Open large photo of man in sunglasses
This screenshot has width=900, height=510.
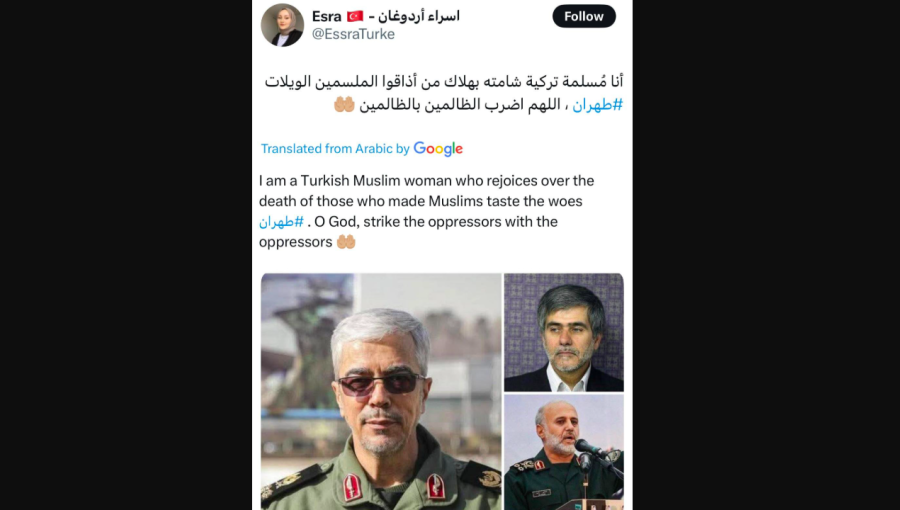coord(381,391)
